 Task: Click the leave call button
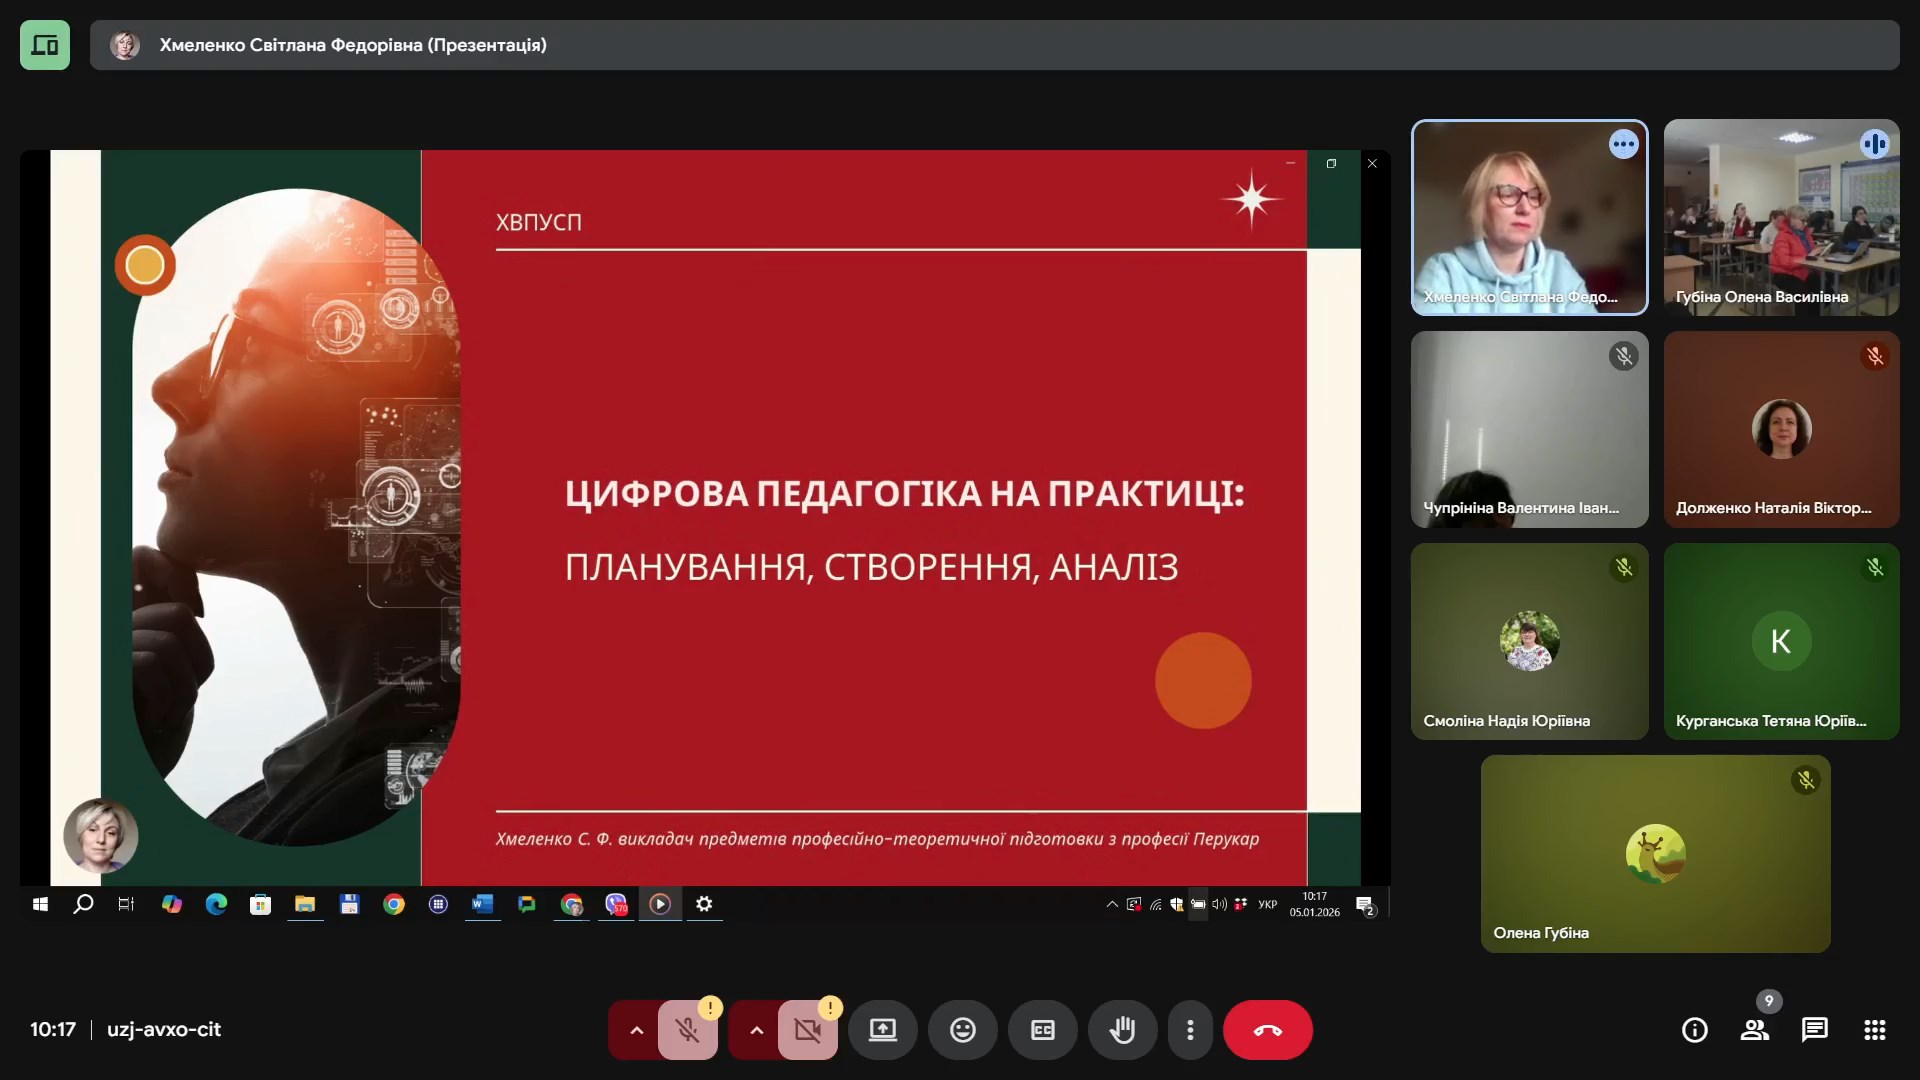pos(1267,1030)
